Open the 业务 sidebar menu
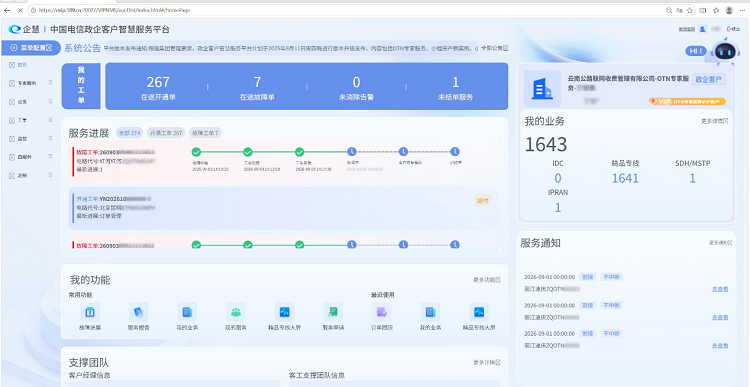750x387 pixels. 22,101
